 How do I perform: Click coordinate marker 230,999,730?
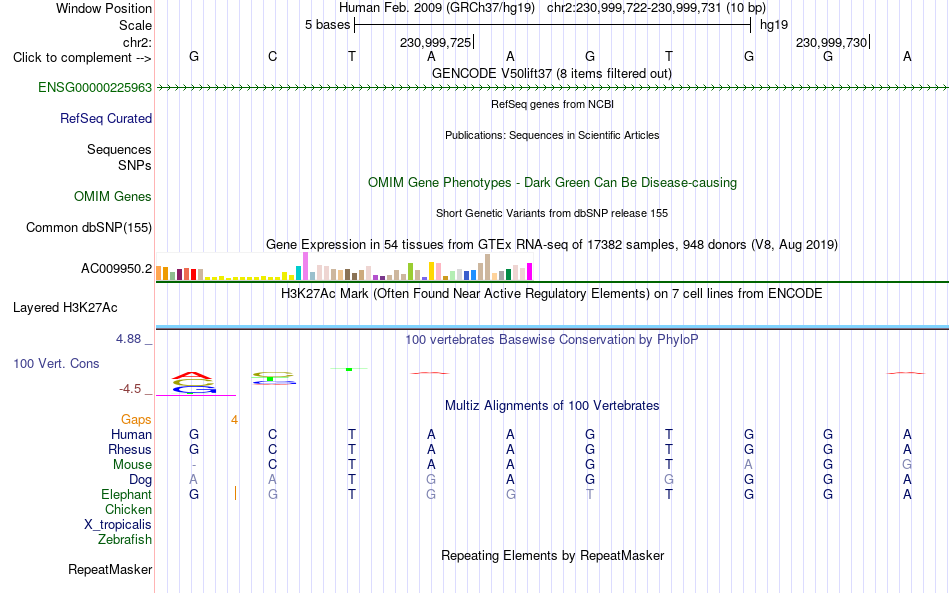[831, 42]
